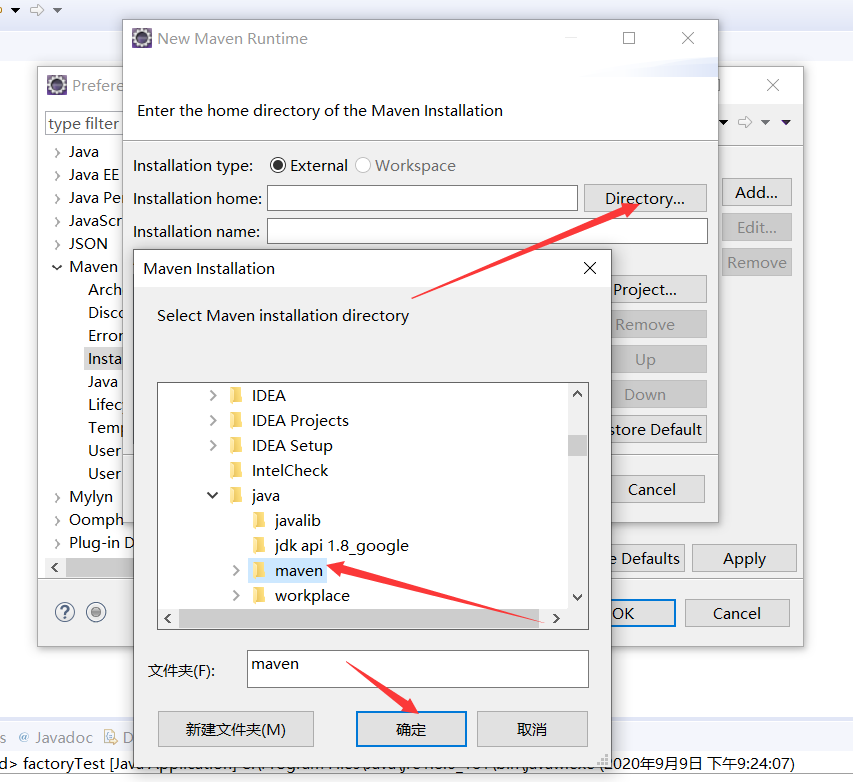Select the Workspace installation type radio button
The height and width of the screenshot is (782, 853).
[x=363, y=165]
